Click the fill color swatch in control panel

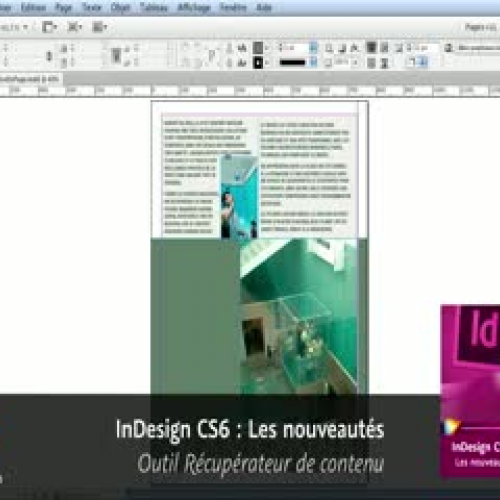pyautogui.click(x=258, y=48)
